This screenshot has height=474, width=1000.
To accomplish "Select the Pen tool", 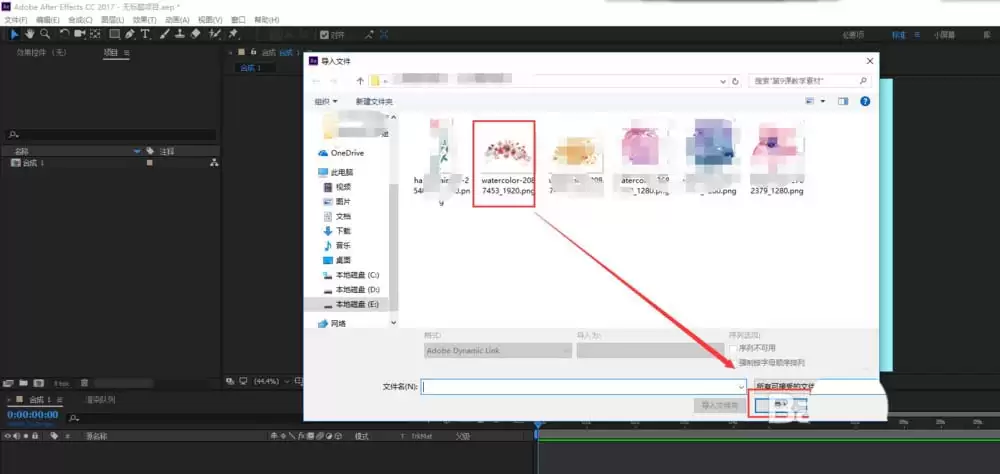I will click(x=130, y=34).
